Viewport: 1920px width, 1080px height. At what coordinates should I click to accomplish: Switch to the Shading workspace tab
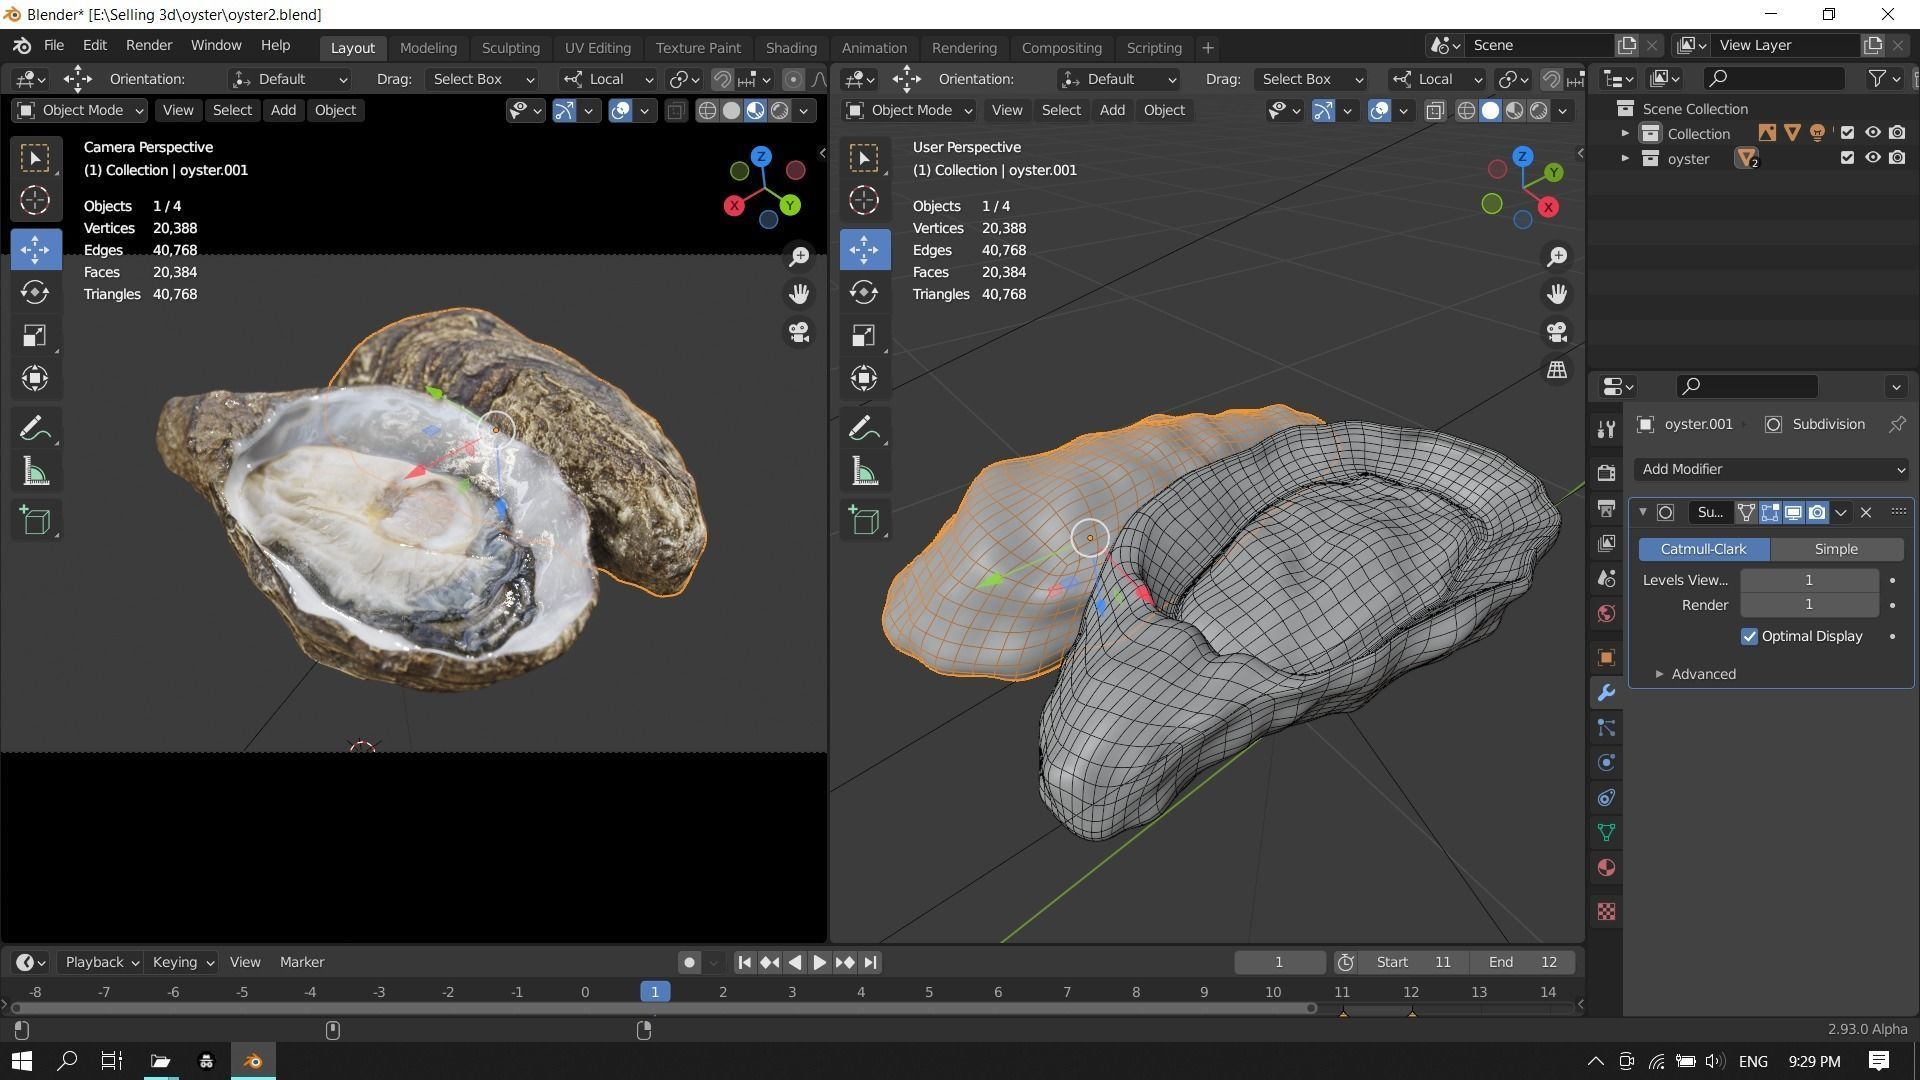click(x=791, y=48)
